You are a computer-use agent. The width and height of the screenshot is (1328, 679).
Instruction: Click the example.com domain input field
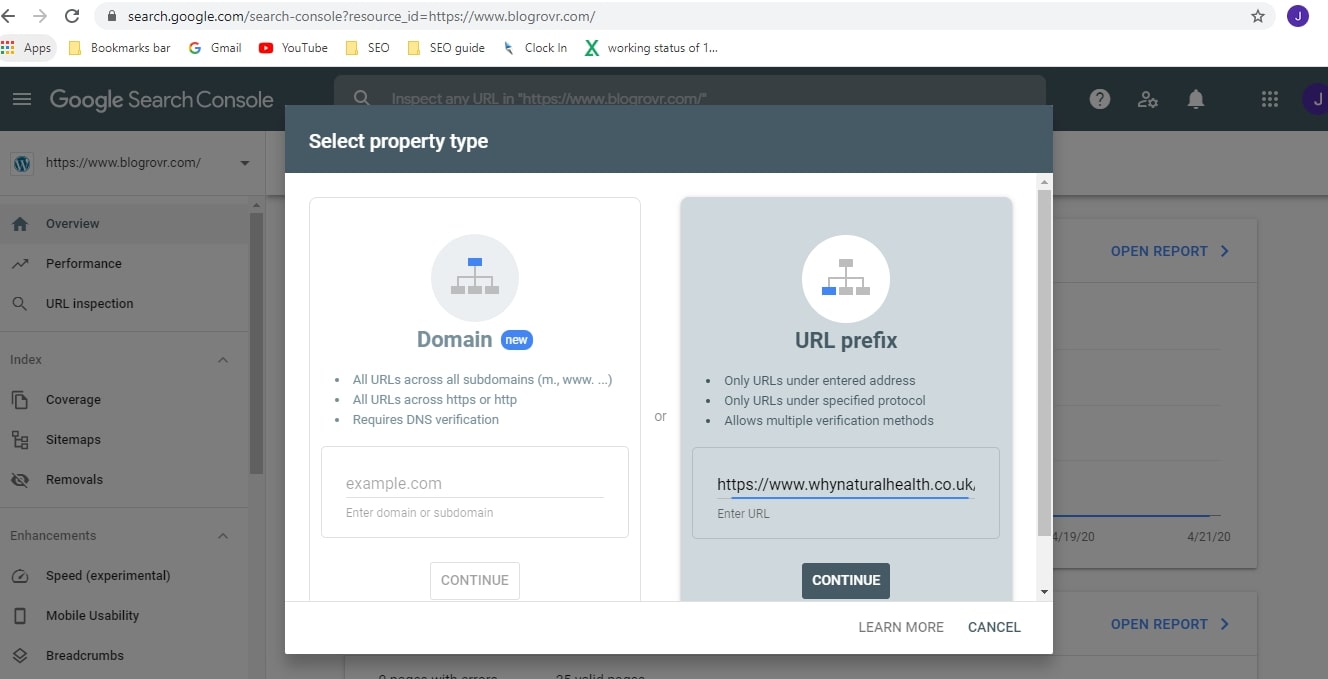pyautogui.click(x=474, y=483)
